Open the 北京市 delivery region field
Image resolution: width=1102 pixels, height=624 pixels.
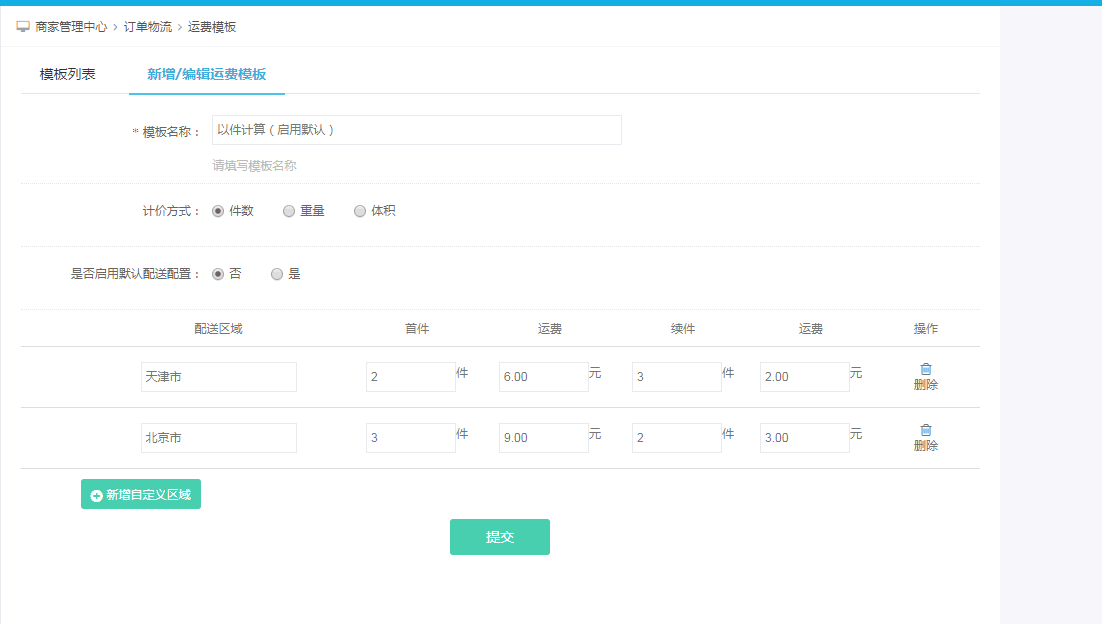tap(219, 438)
